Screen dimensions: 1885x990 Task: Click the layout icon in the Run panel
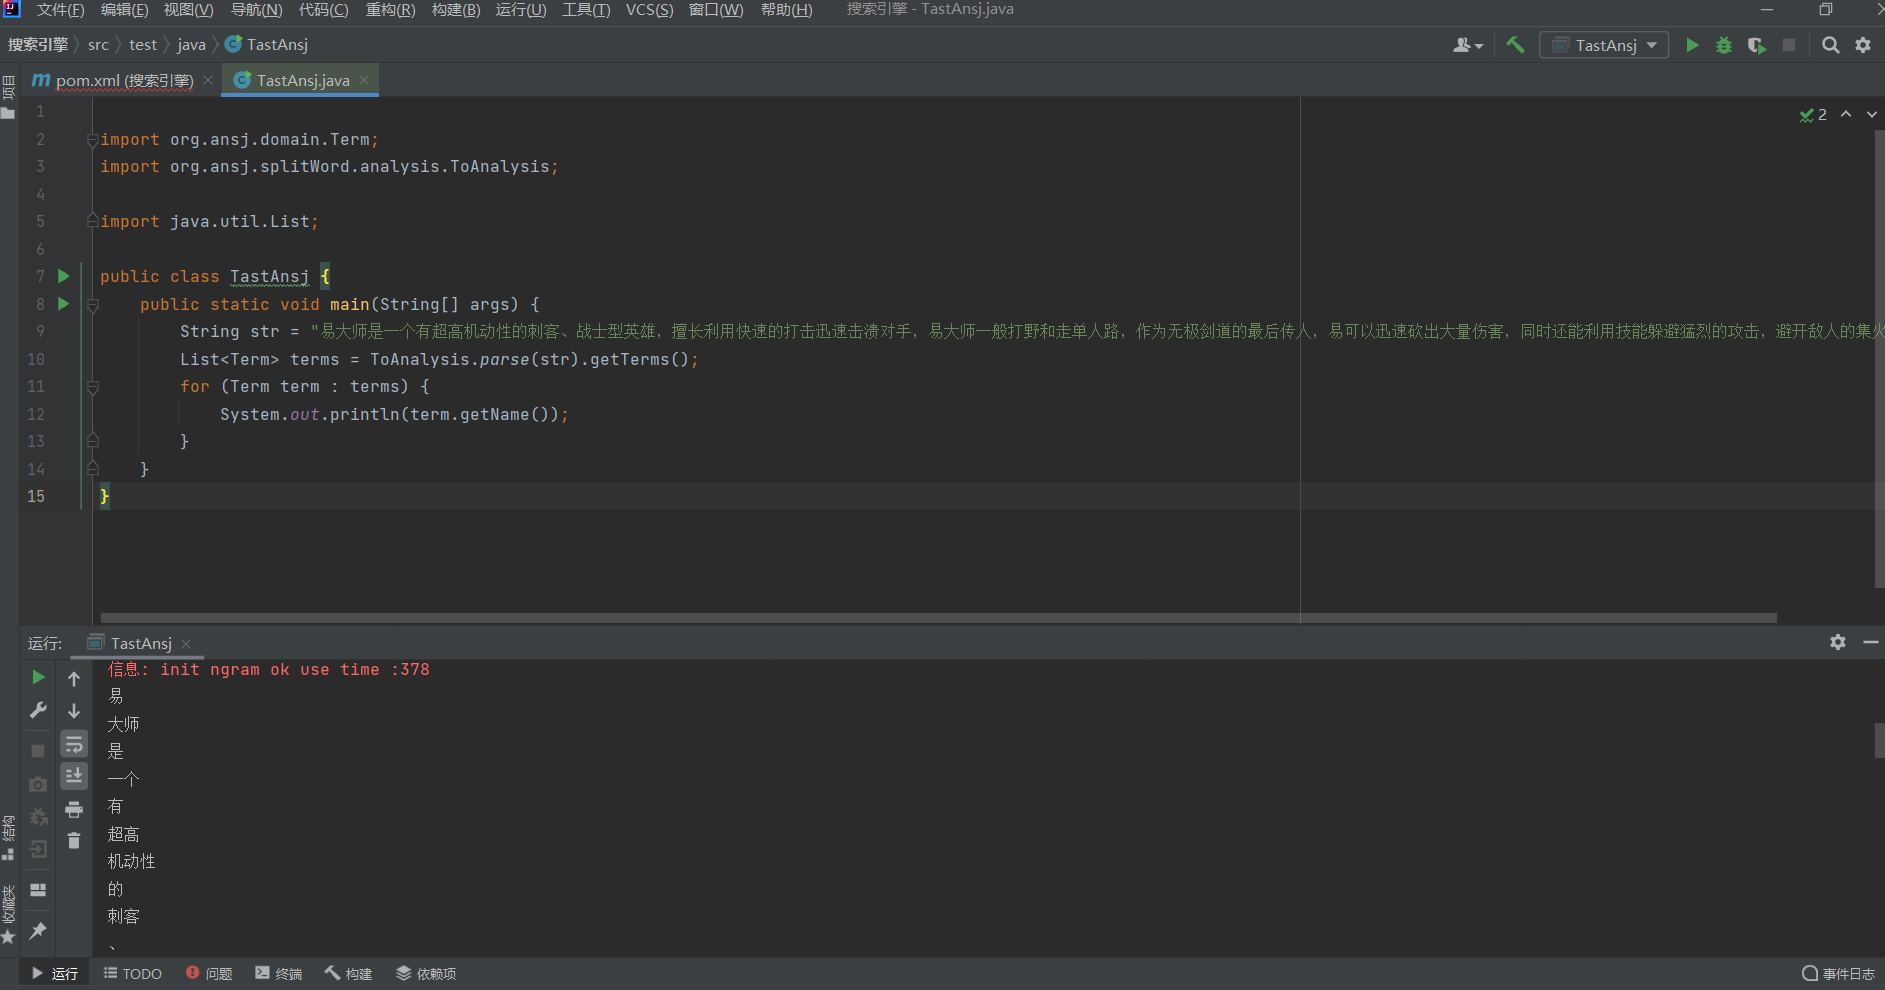click(x=38, y=890)
